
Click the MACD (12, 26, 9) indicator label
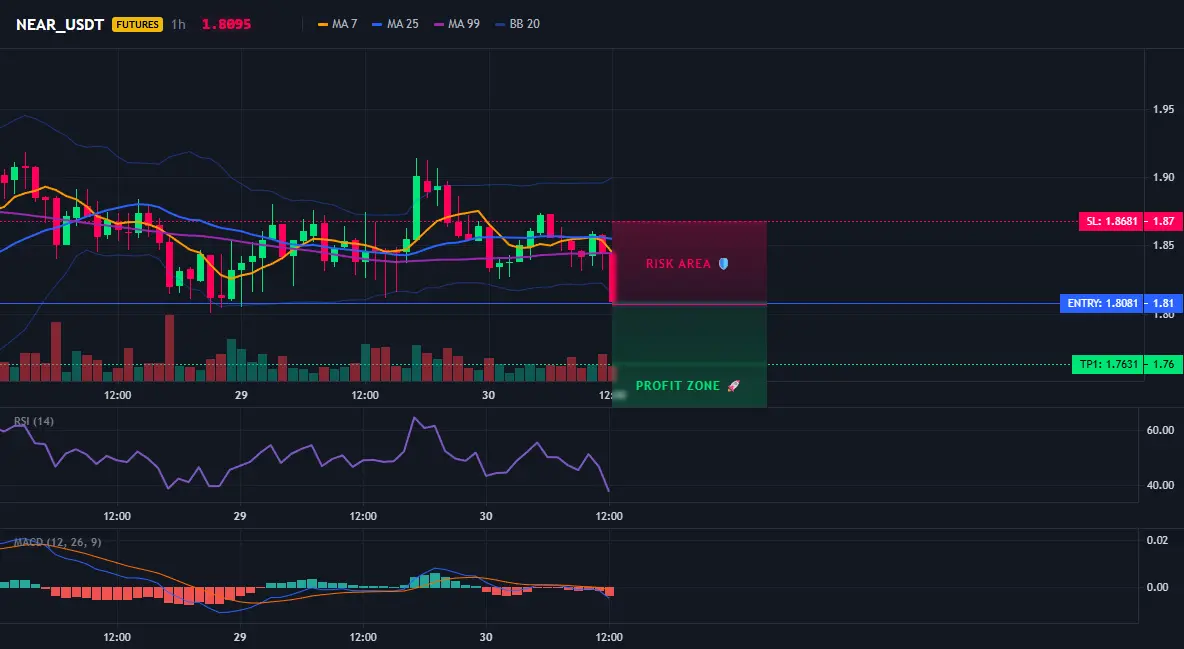click(x=57, y=542)
